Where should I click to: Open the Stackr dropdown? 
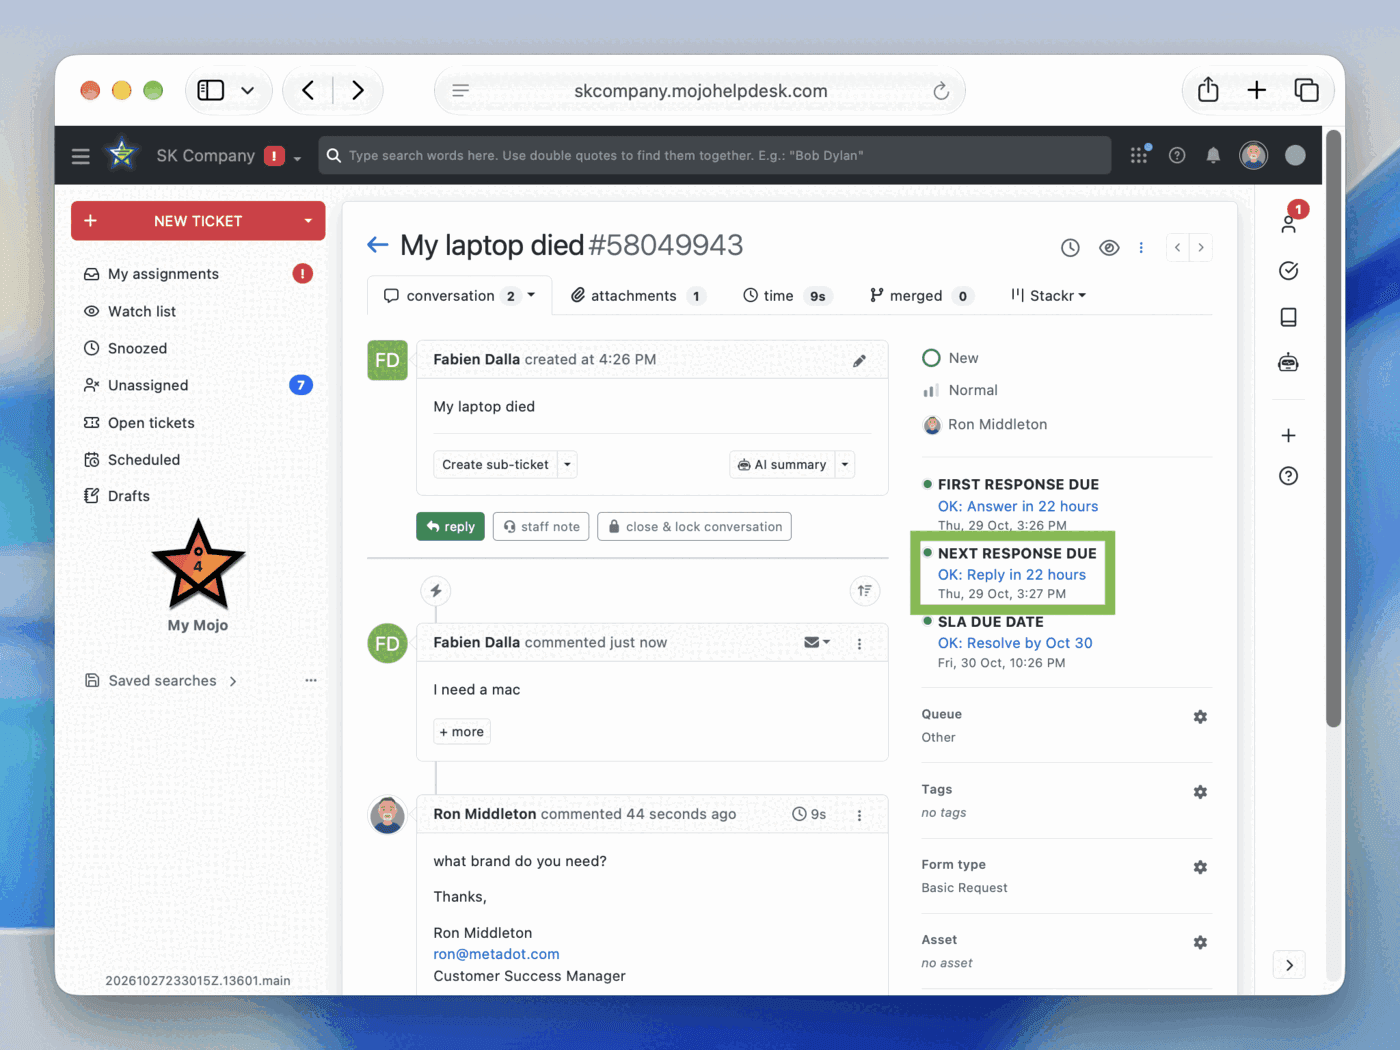point(1049,296)
